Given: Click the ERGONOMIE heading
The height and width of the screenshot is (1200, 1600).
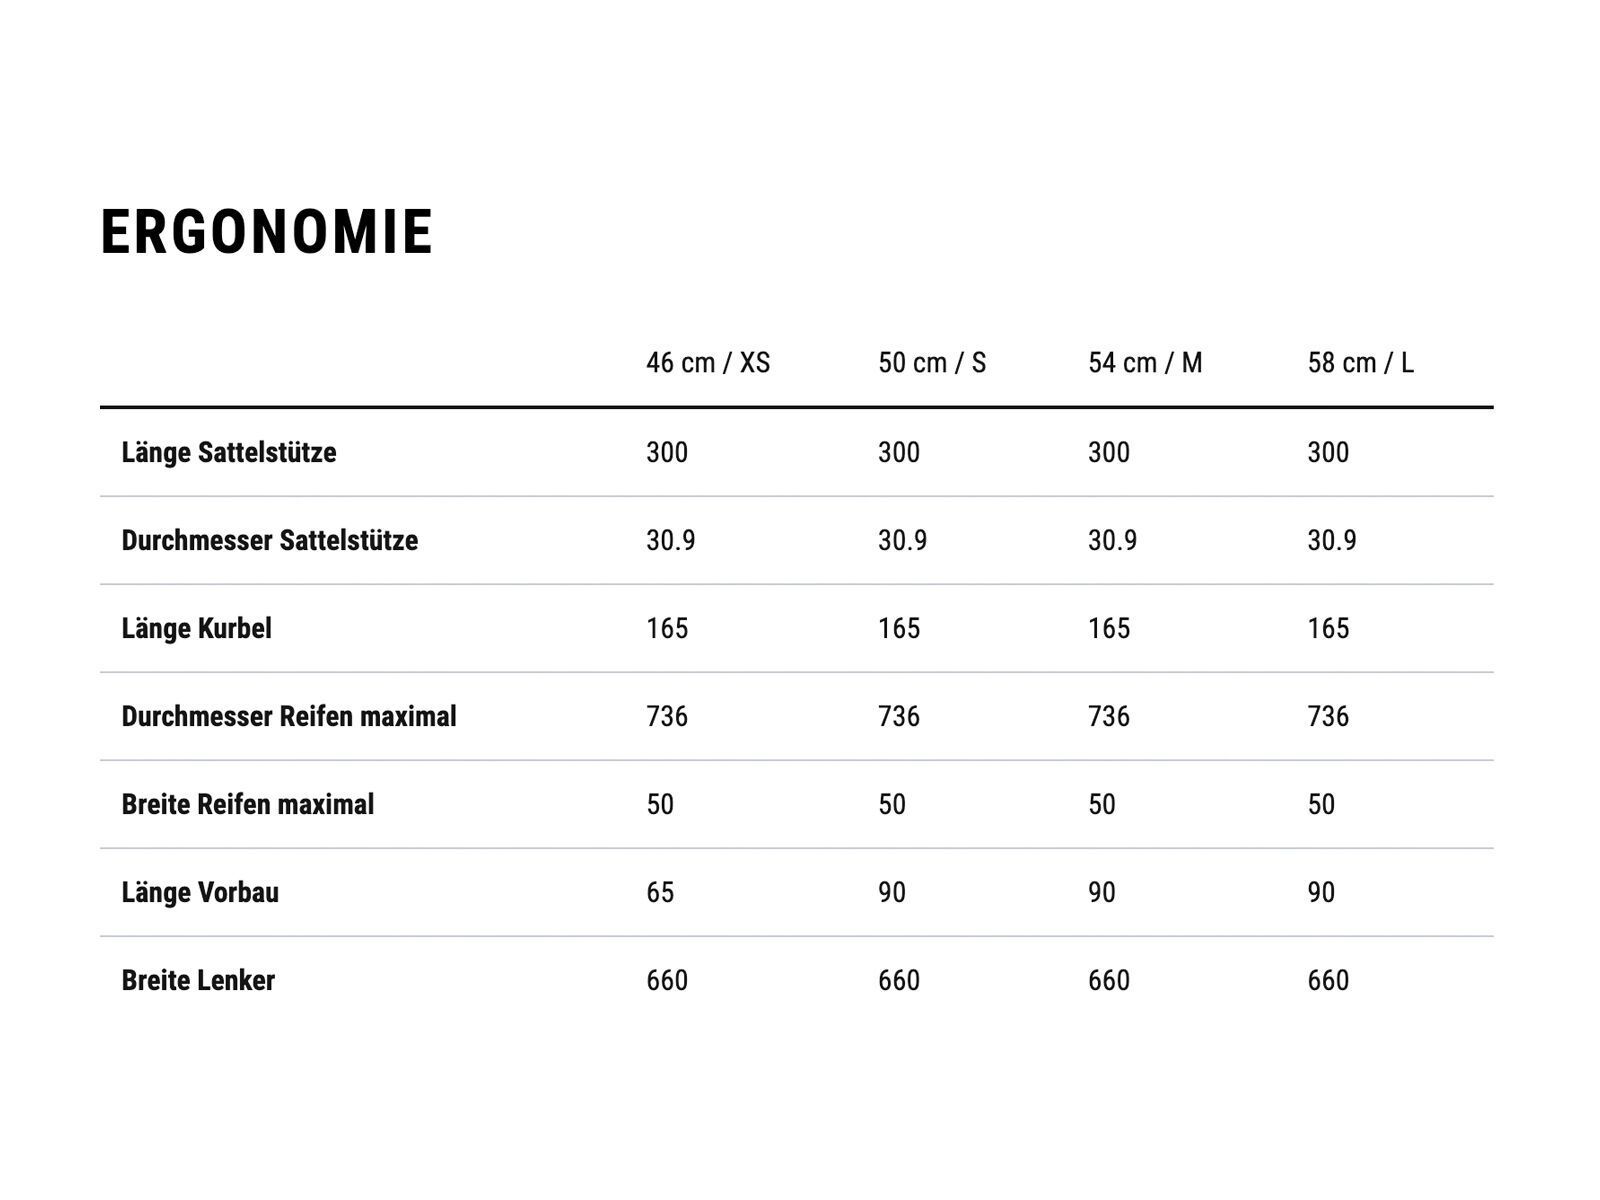Looking at the screenshot, I should coord(266,232).
